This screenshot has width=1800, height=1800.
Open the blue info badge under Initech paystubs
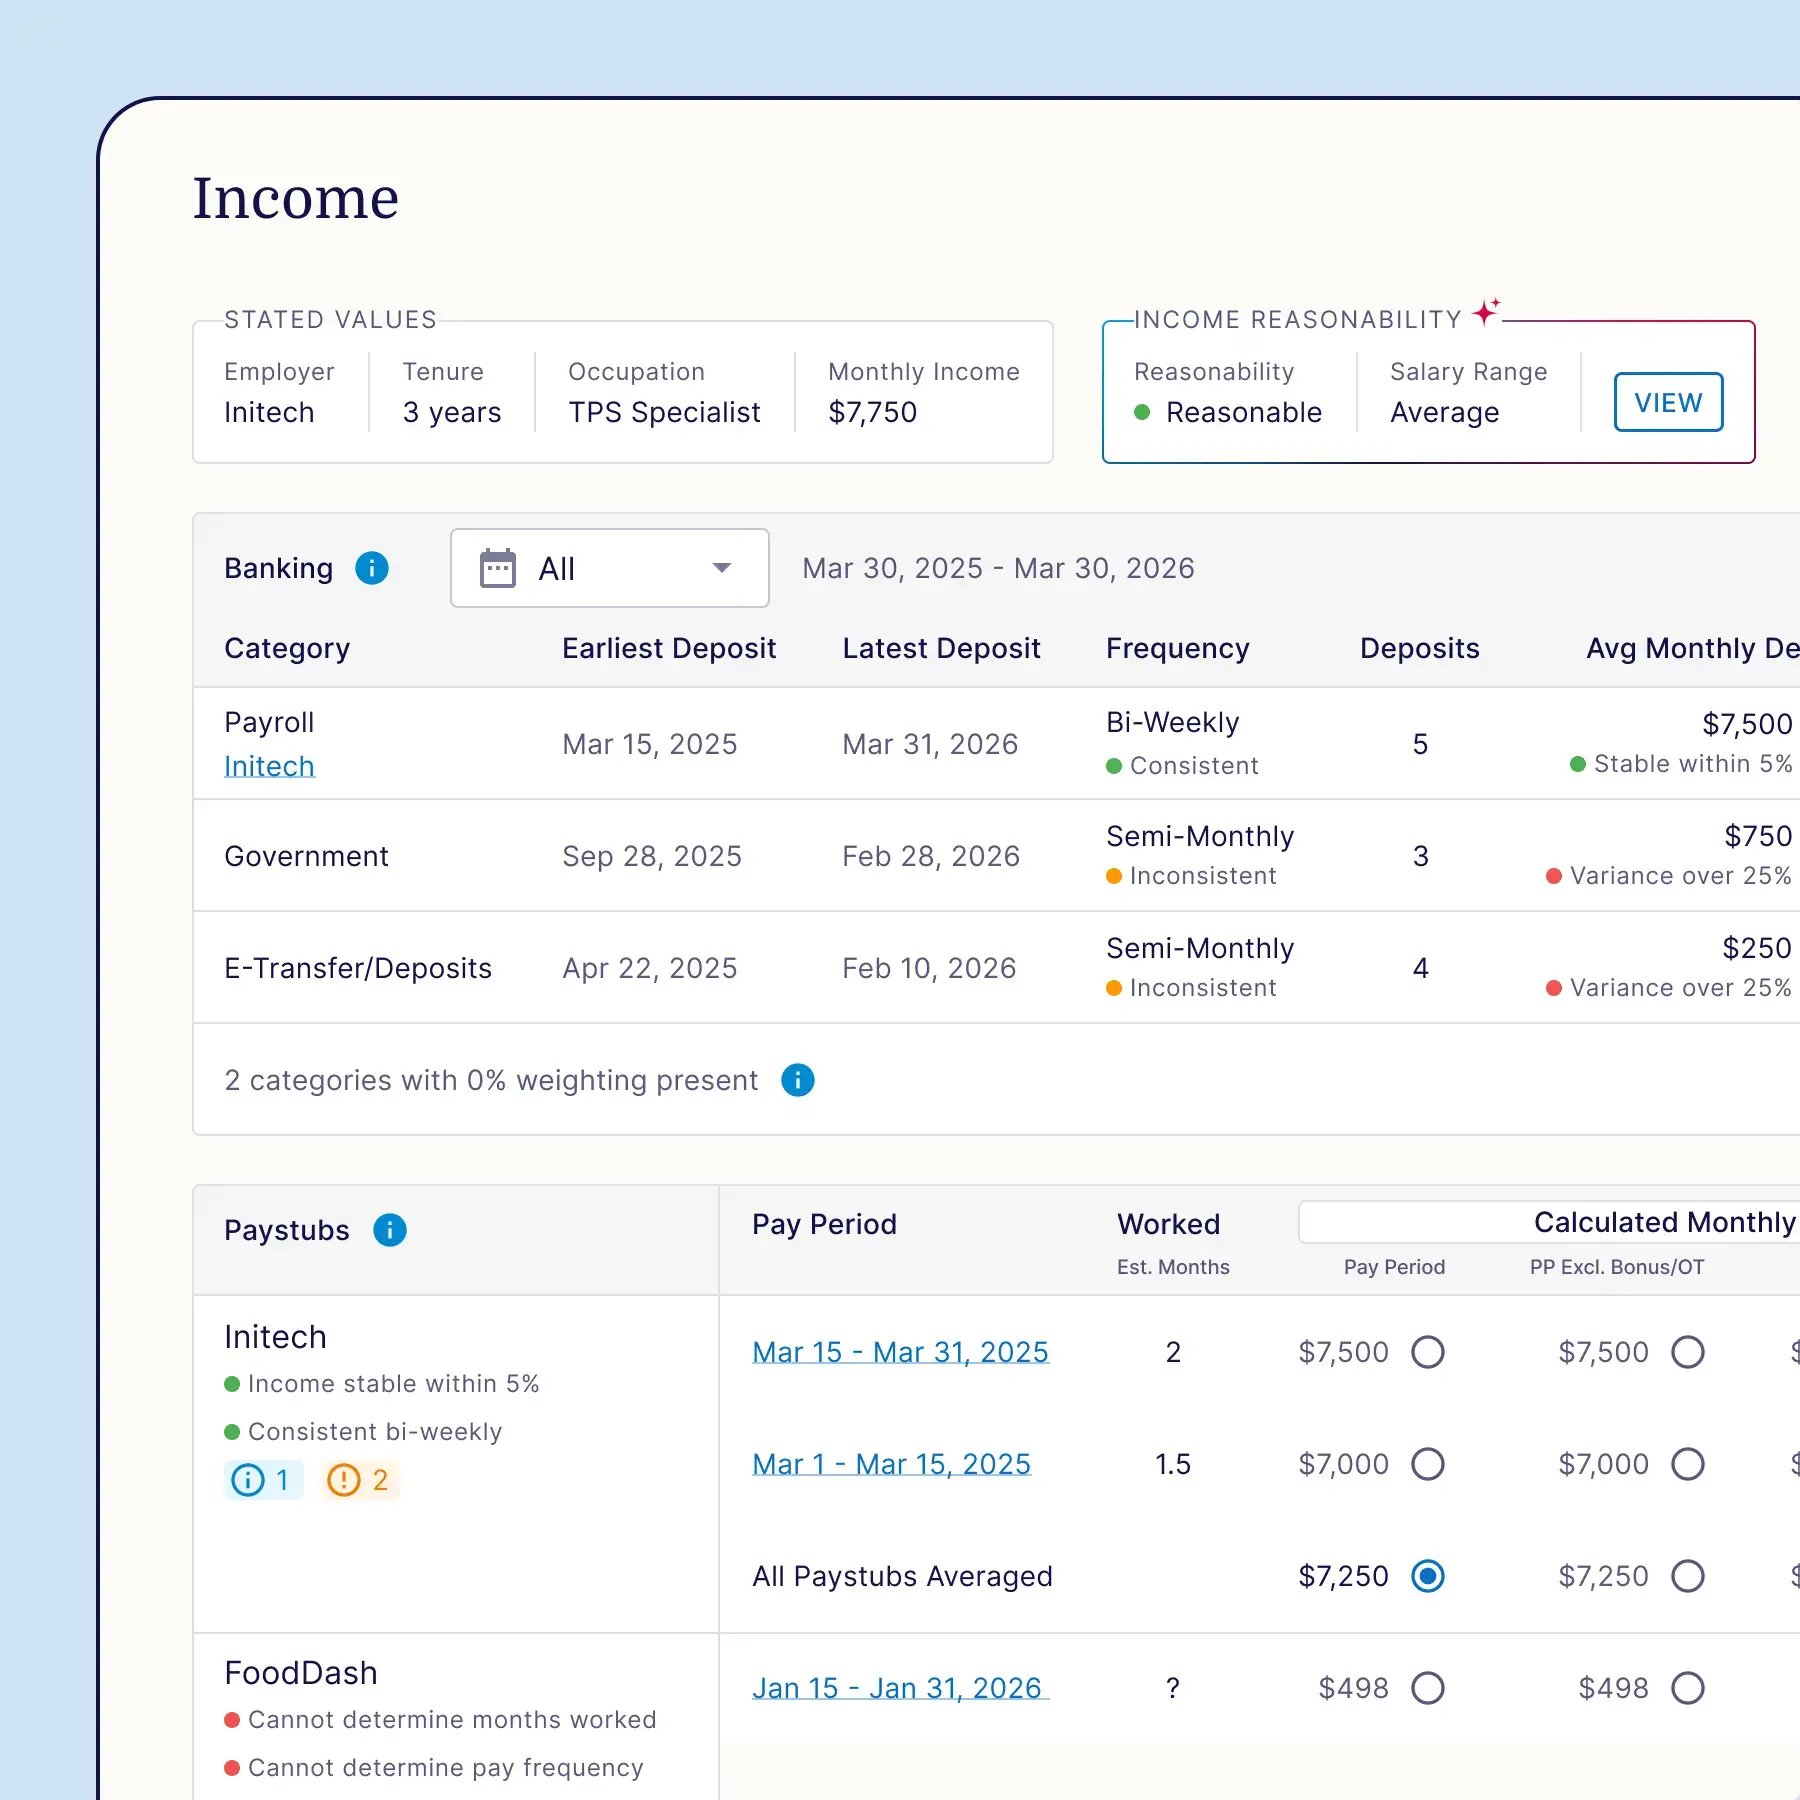262,1480
